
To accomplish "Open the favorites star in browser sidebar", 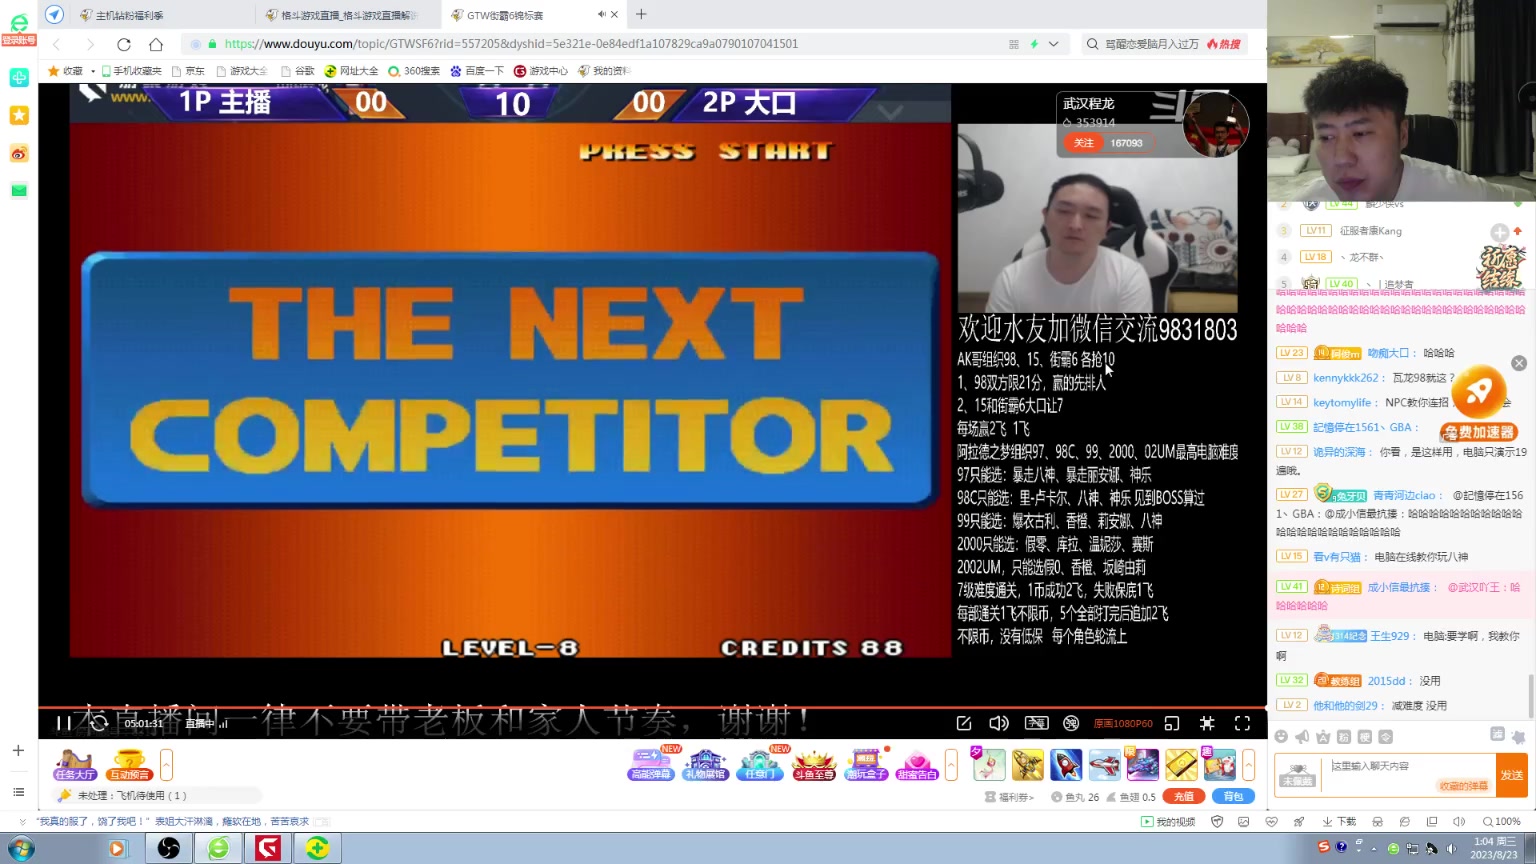I will 19,115.
